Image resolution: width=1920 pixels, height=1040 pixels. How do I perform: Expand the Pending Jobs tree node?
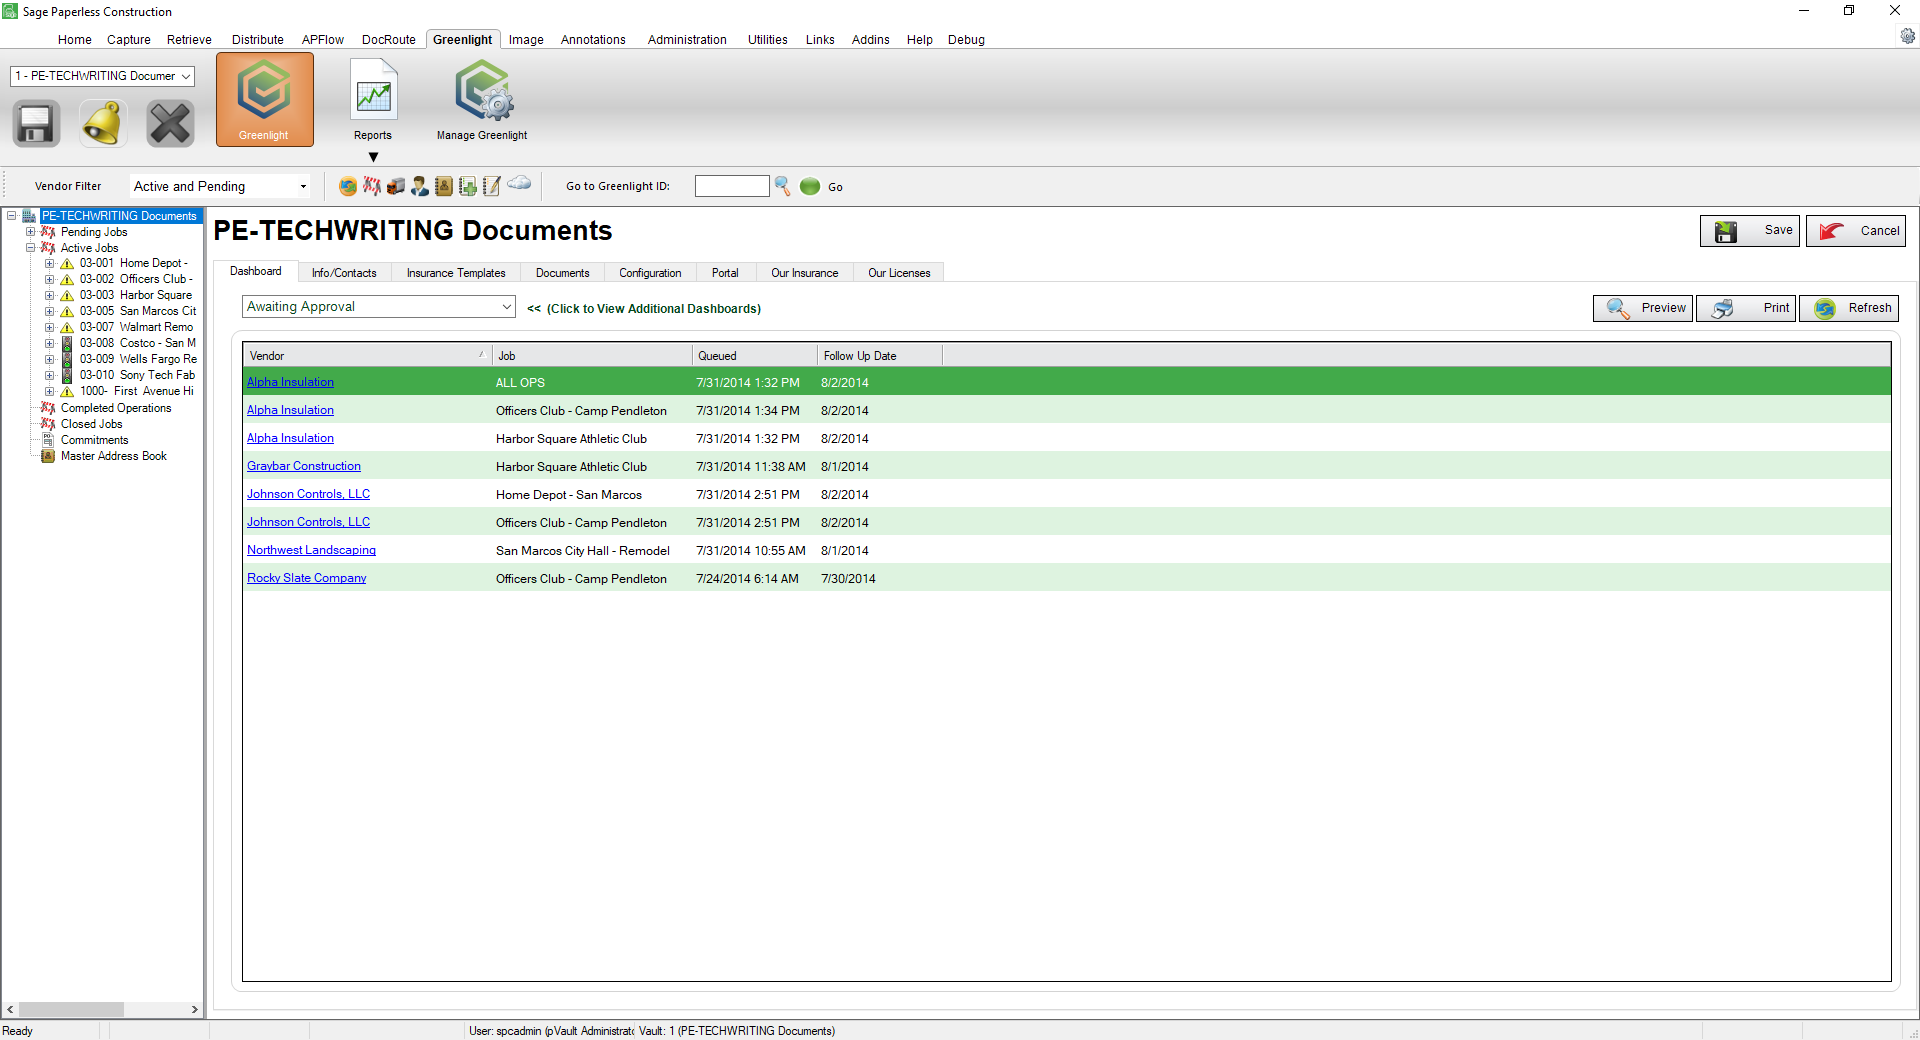click(x=30, y=232)
